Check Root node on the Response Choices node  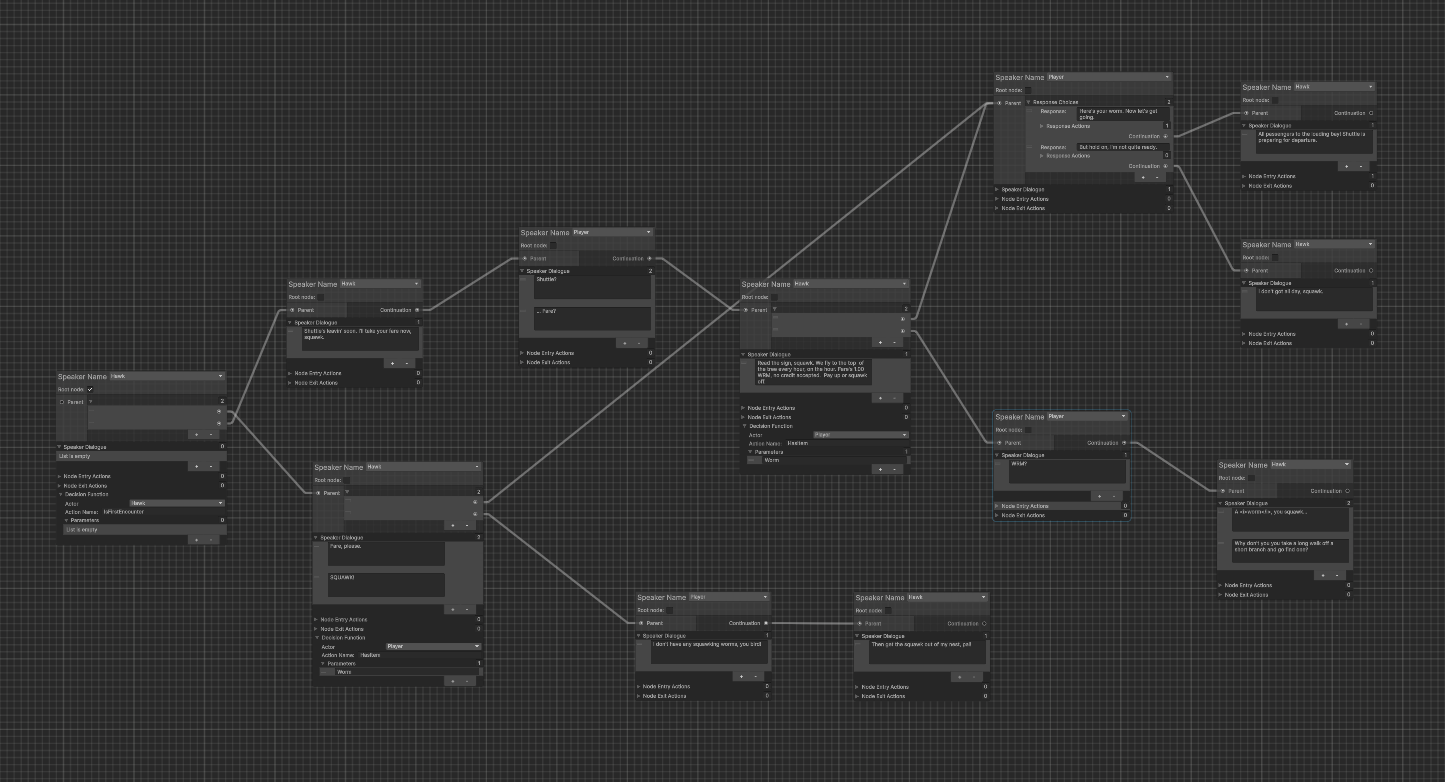[x=1027, y=90]
